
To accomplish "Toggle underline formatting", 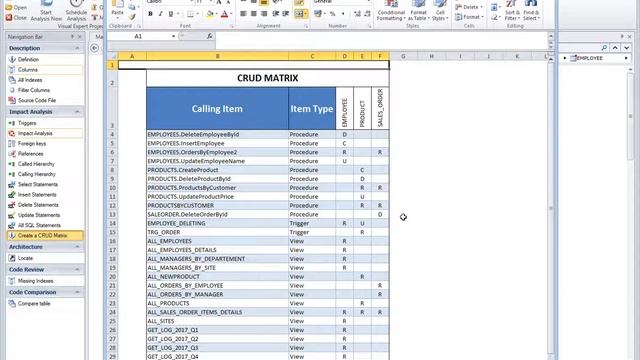I will point(171,14).
